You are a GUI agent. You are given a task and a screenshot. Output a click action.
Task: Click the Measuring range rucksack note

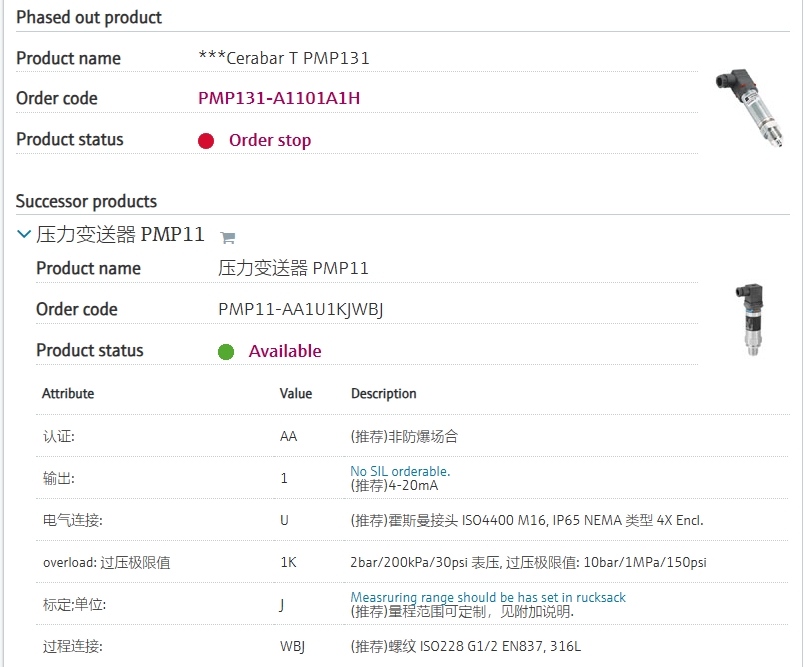click(488, 597)
